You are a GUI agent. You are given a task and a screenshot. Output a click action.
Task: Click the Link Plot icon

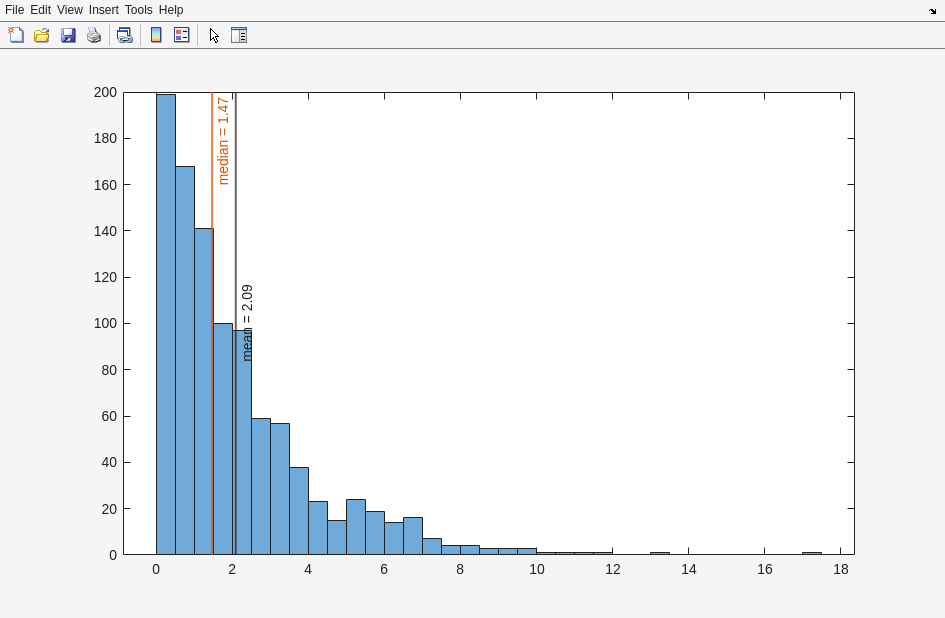coord(124,35)
